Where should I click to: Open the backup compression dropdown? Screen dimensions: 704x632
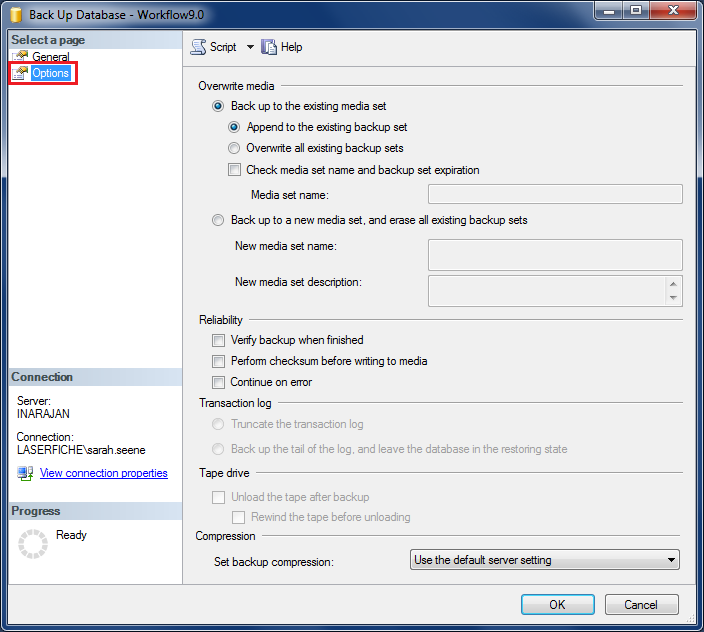(545, 560)
